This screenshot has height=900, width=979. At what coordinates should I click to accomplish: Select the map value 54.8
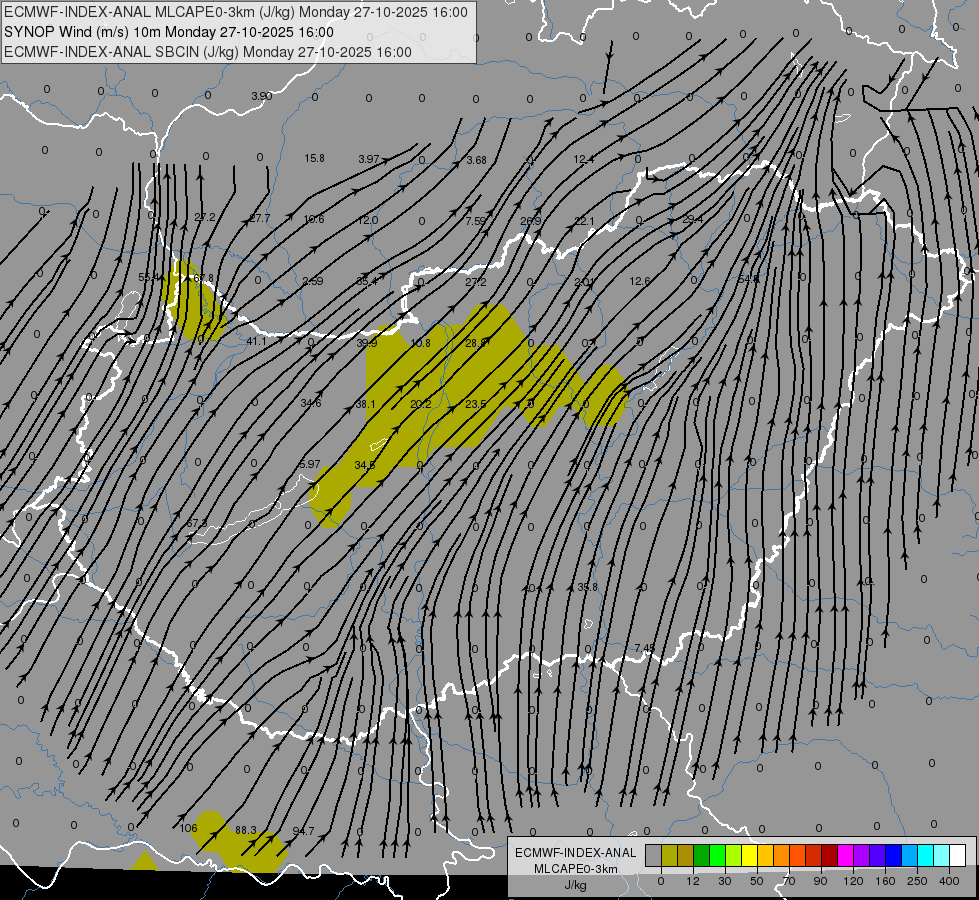(x=748, y=279)
